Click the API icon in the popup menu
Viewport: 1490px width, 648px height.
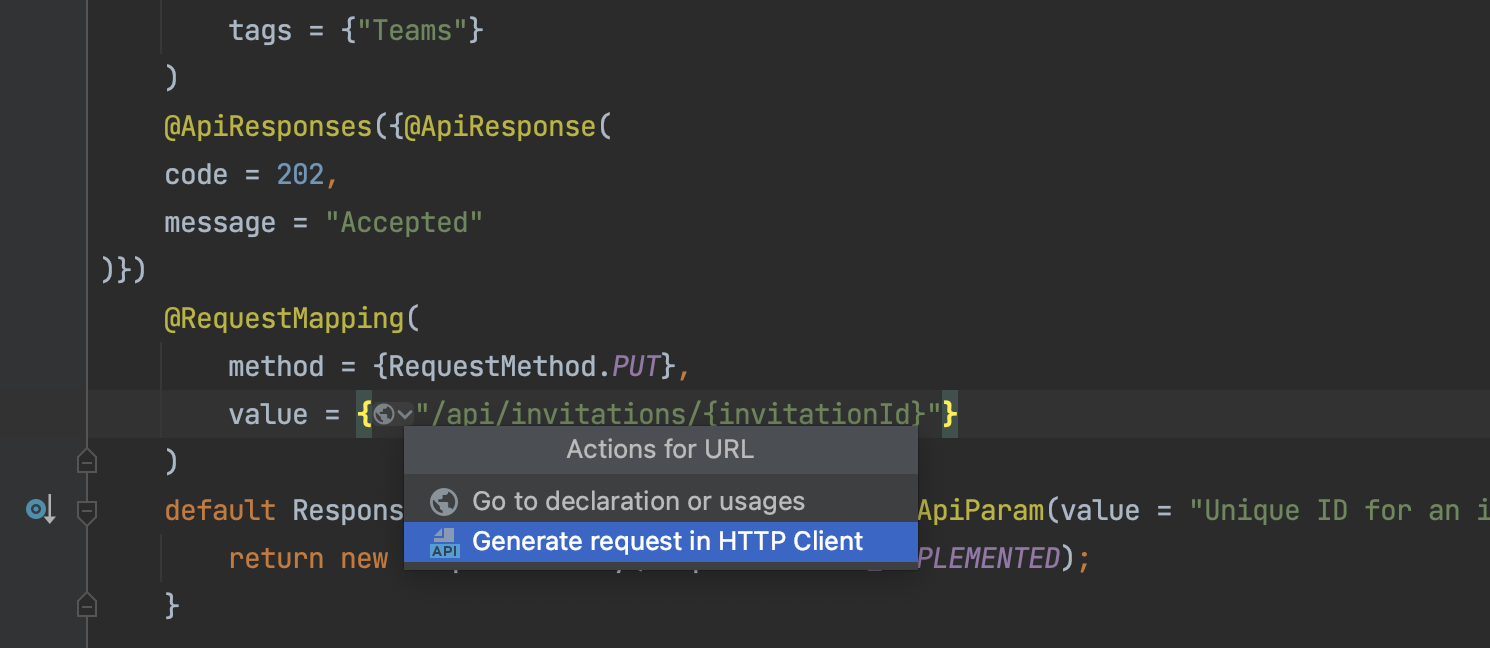(x=444, y=542)
